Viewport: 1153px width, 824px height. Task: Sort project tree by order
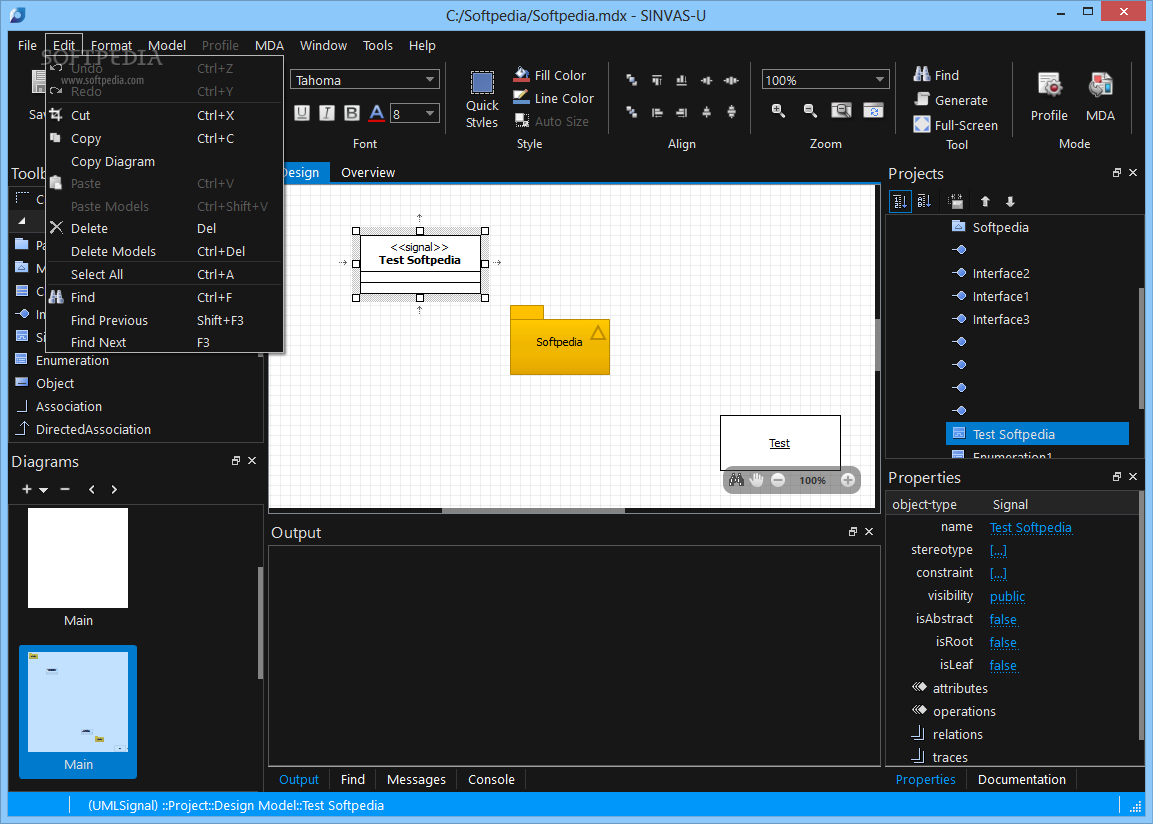tap(900, 201)
